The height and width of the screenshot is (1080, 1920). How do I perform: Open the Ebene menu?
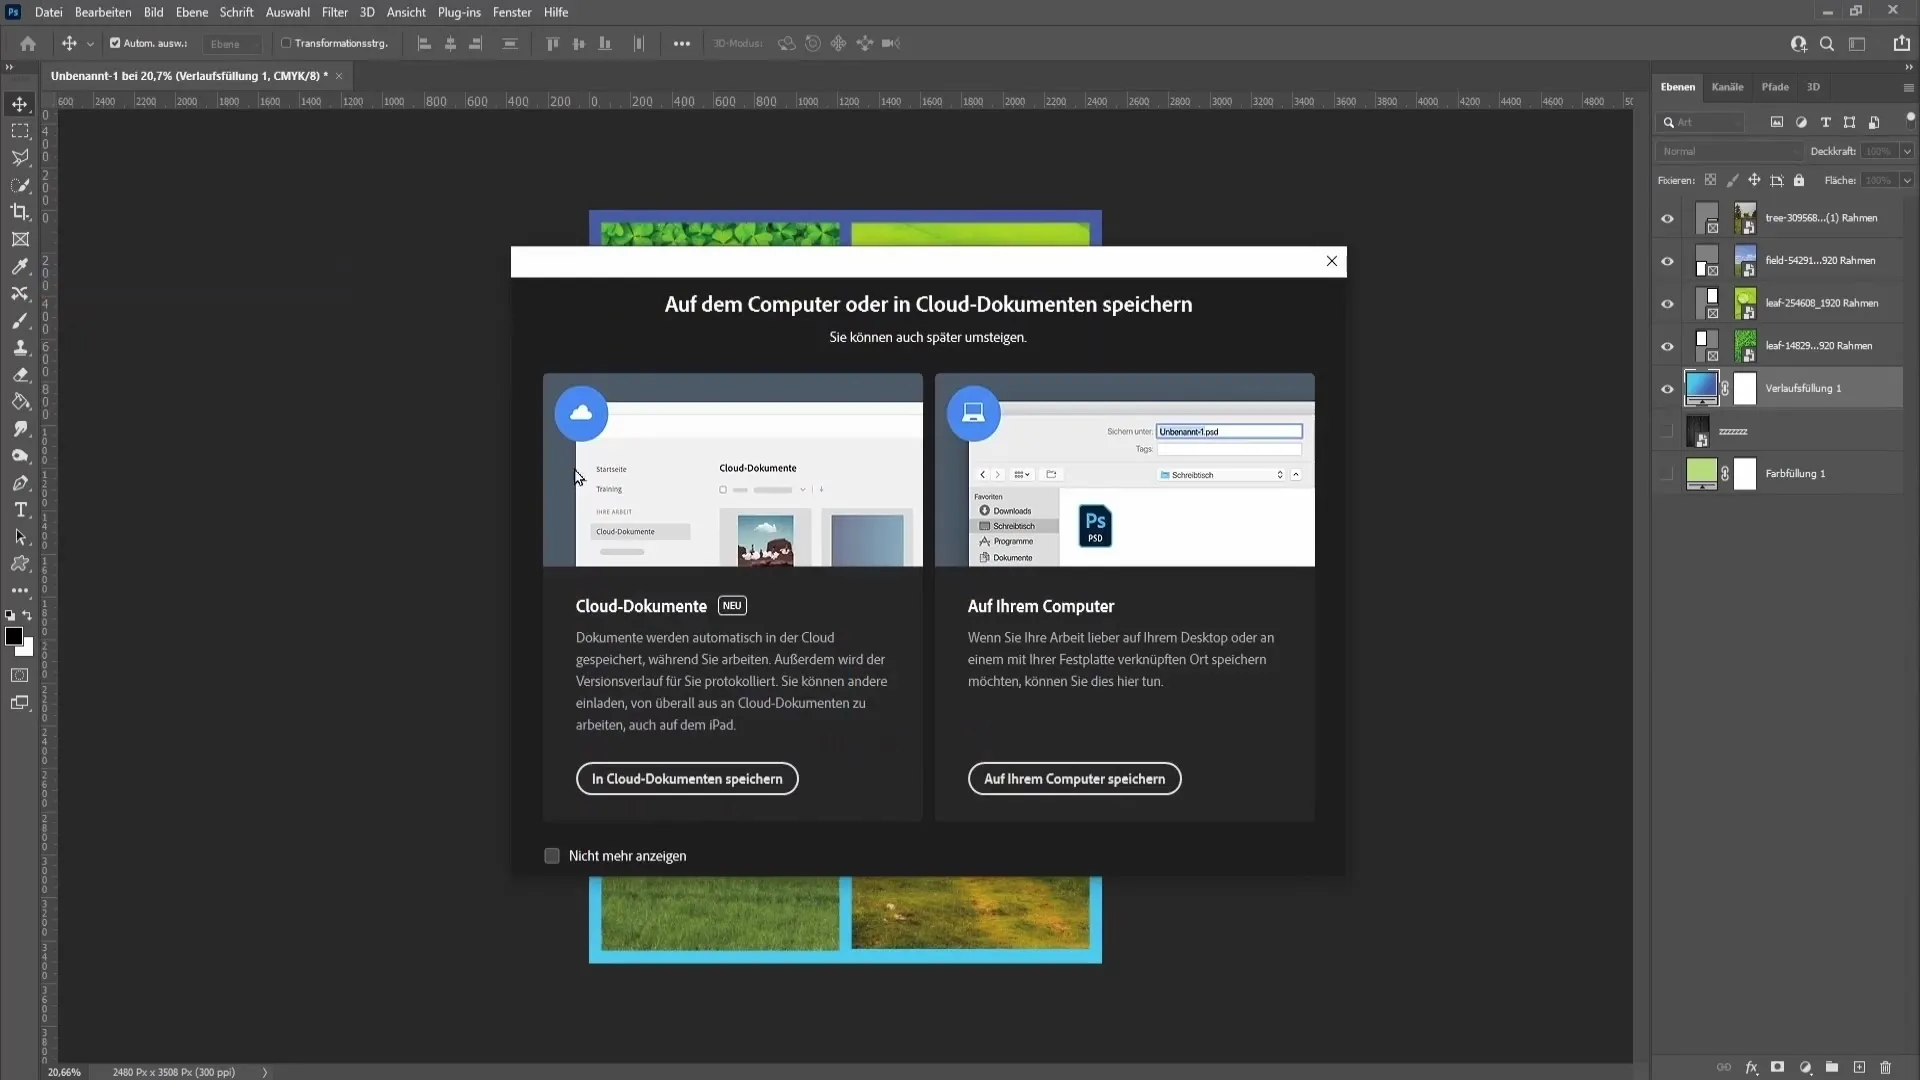(x=192, y=12)
